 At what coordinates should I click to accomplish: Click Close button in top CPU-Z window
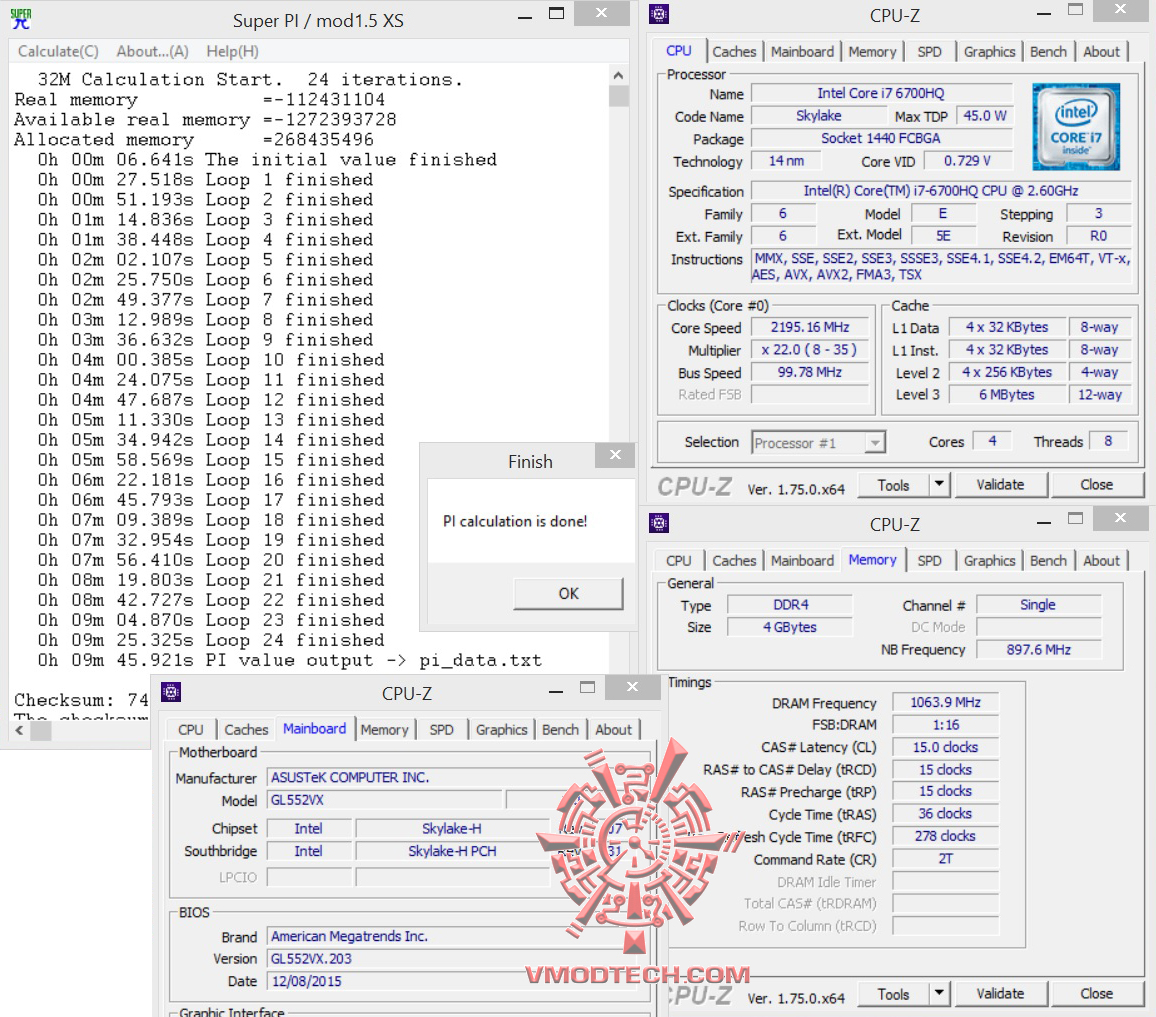[x=1097, y=485]
